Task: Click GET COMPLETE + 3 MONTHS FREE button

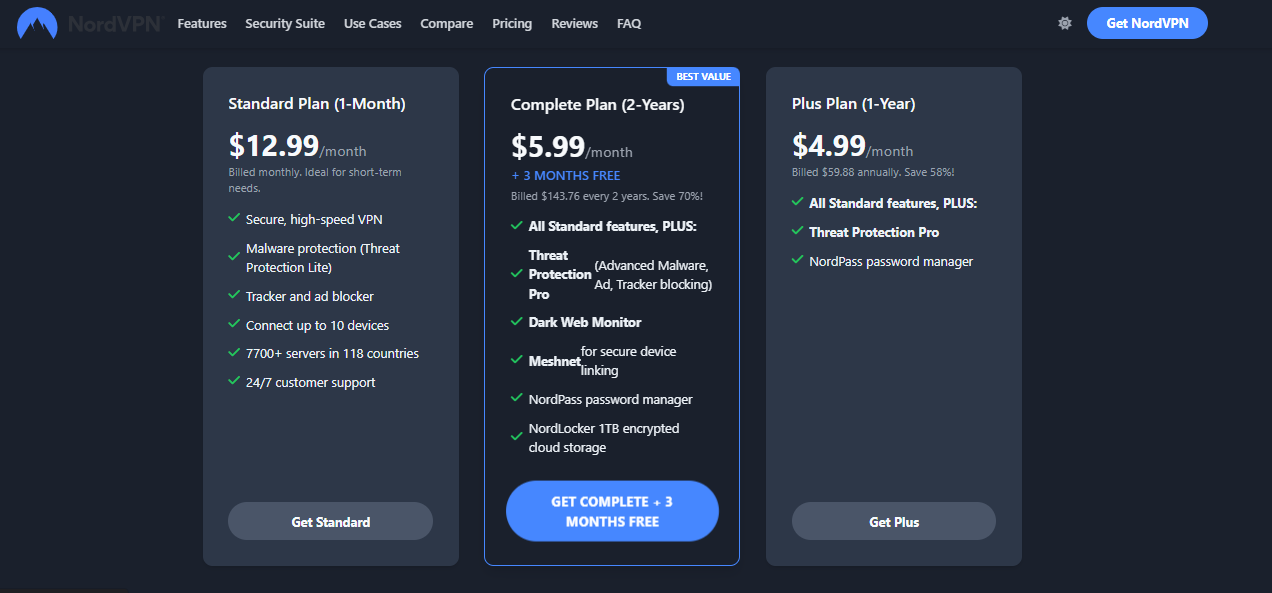Action: tap(612, 511)
